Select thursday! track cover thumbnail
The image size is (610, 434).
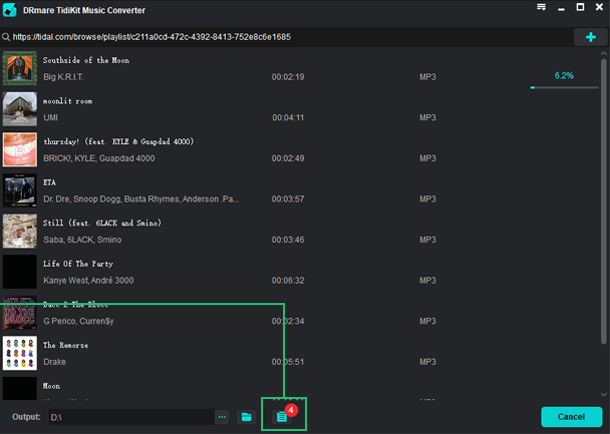(20, 149)
